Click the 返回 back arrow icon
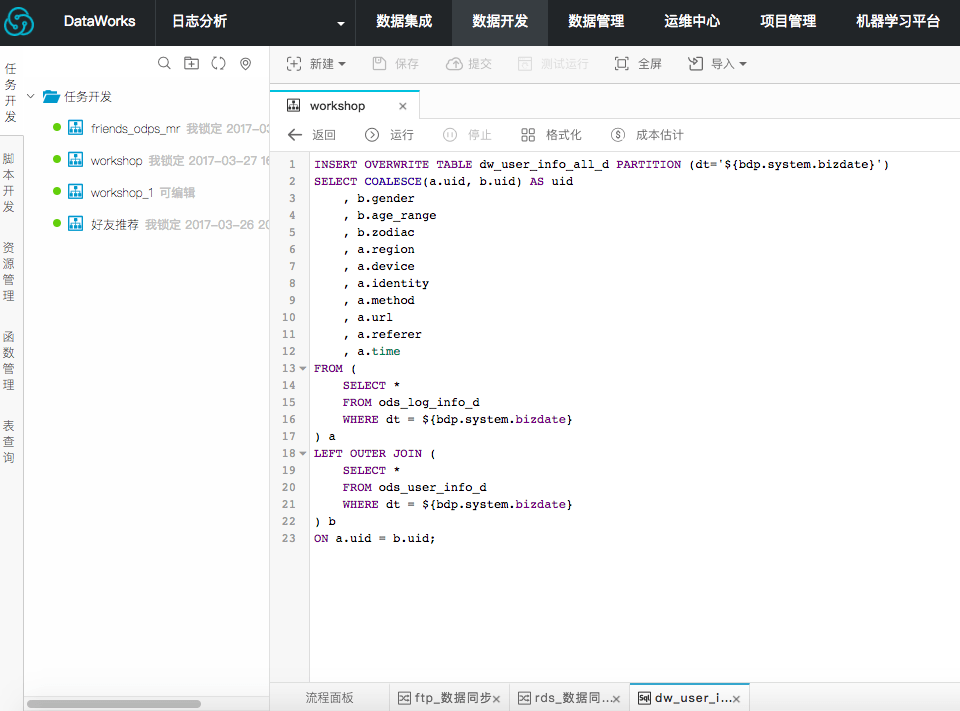This screenshot has height=711, width=960. (x=295, y=135)
